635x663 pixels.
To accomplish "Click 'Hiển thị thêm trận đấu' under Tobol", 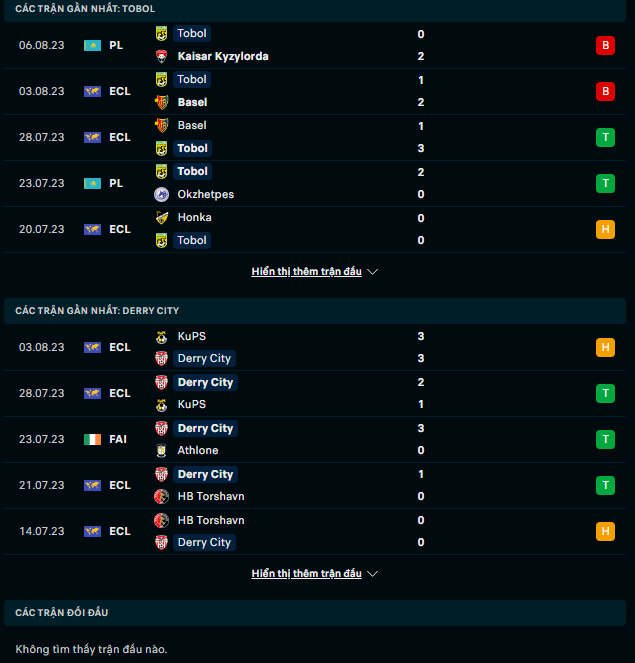I will tap(306, 271).
